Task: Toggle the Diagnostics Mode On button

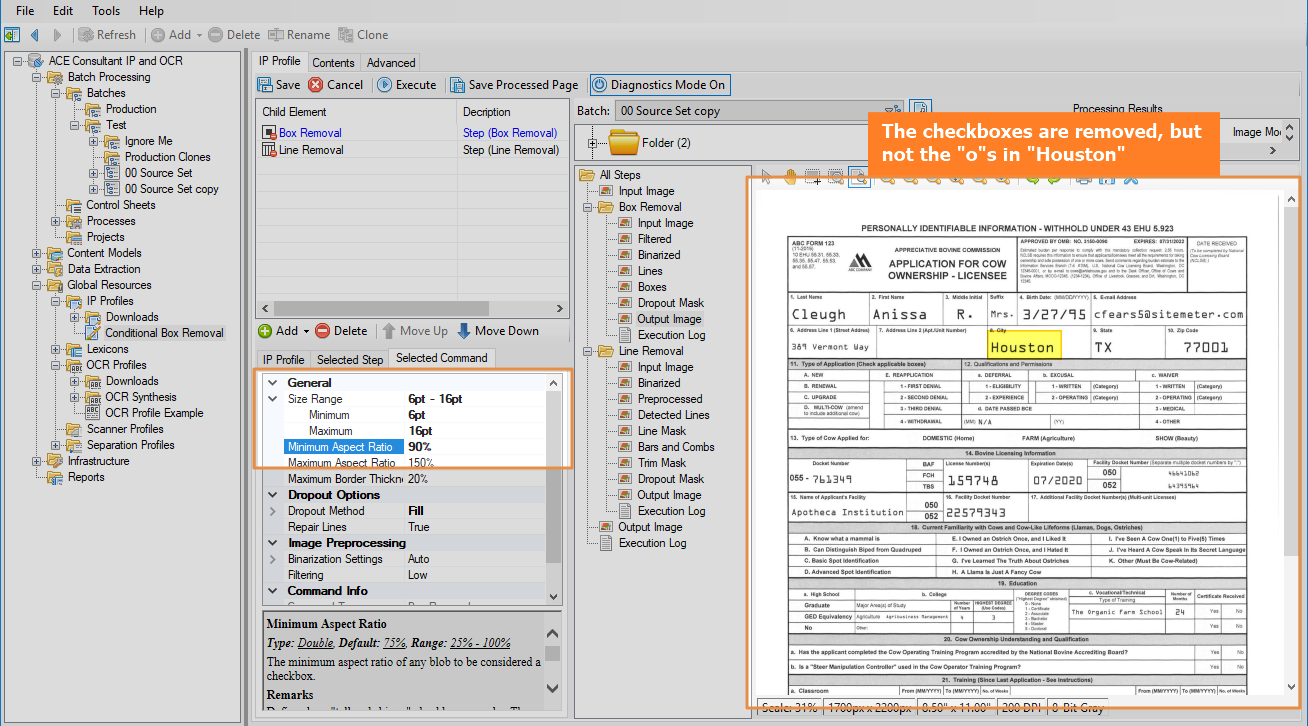Action: click(x=658, y=85)
